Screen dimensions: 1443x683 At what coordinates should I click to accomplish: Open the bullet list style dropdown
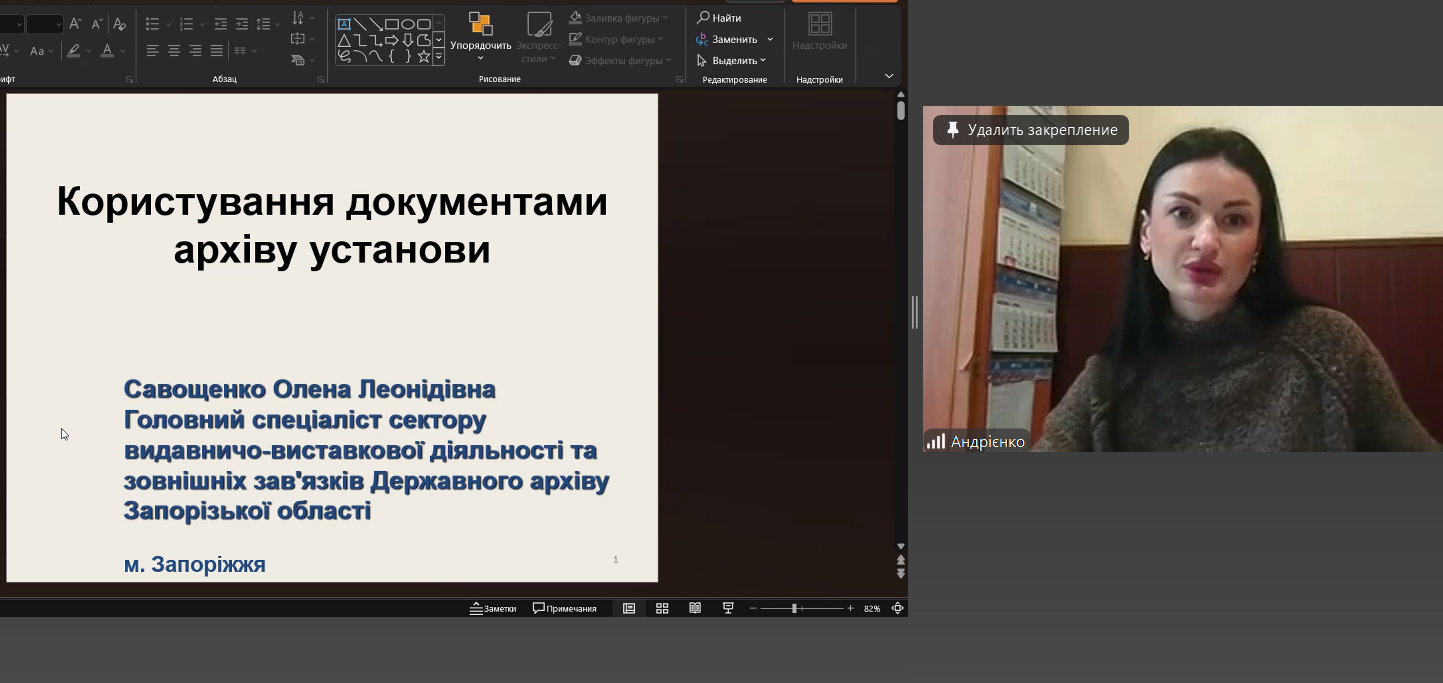coord(167,24)
